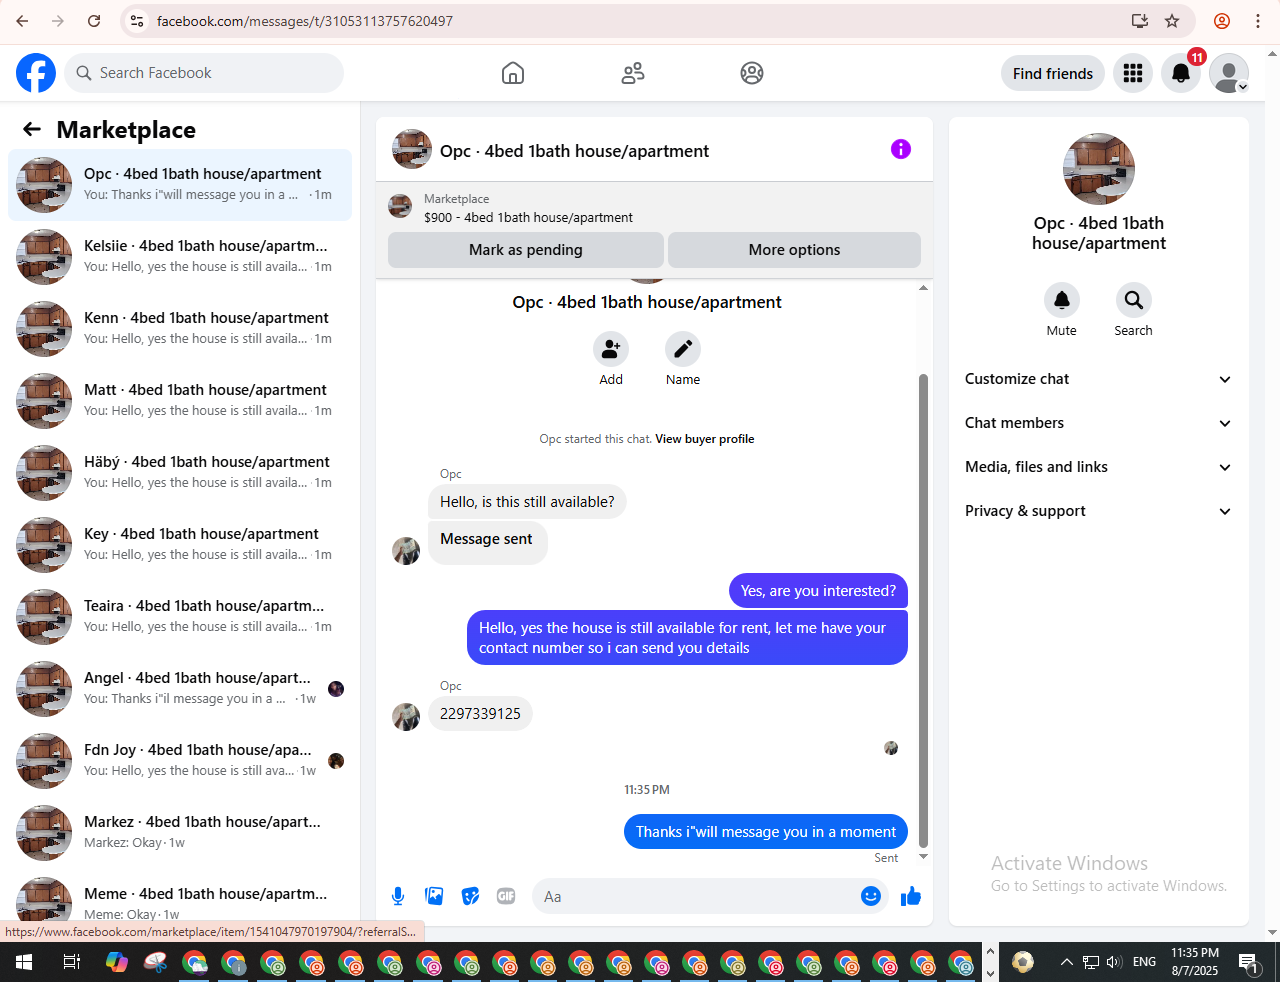The height and width of the screenshot is (982, 1280).
Task: Go back using Marketplace back arrow
Action: (32, 129)
